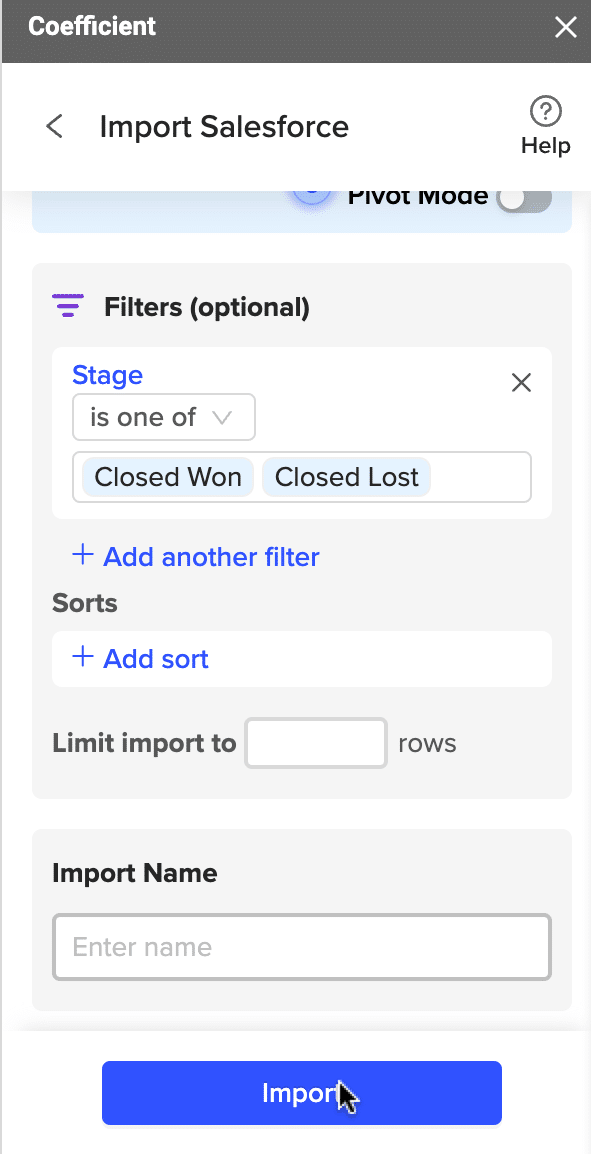Viewport: 591px width, 1154px height.
Task: Click Add another filter link
Action: [x=211, y=556]
